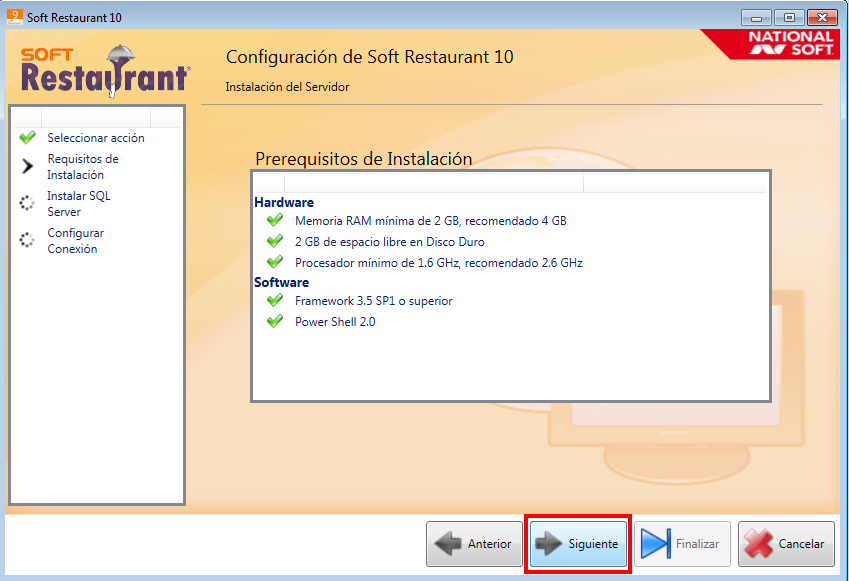Click the blue skip-to-end icon on Finalizar
Viewport: 849px width, 581px height.
pos(656,544)
